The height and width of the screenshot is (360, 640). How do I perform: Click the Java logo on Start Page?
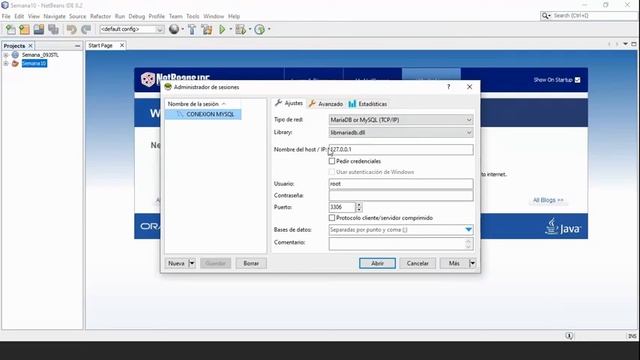(563, 227)
